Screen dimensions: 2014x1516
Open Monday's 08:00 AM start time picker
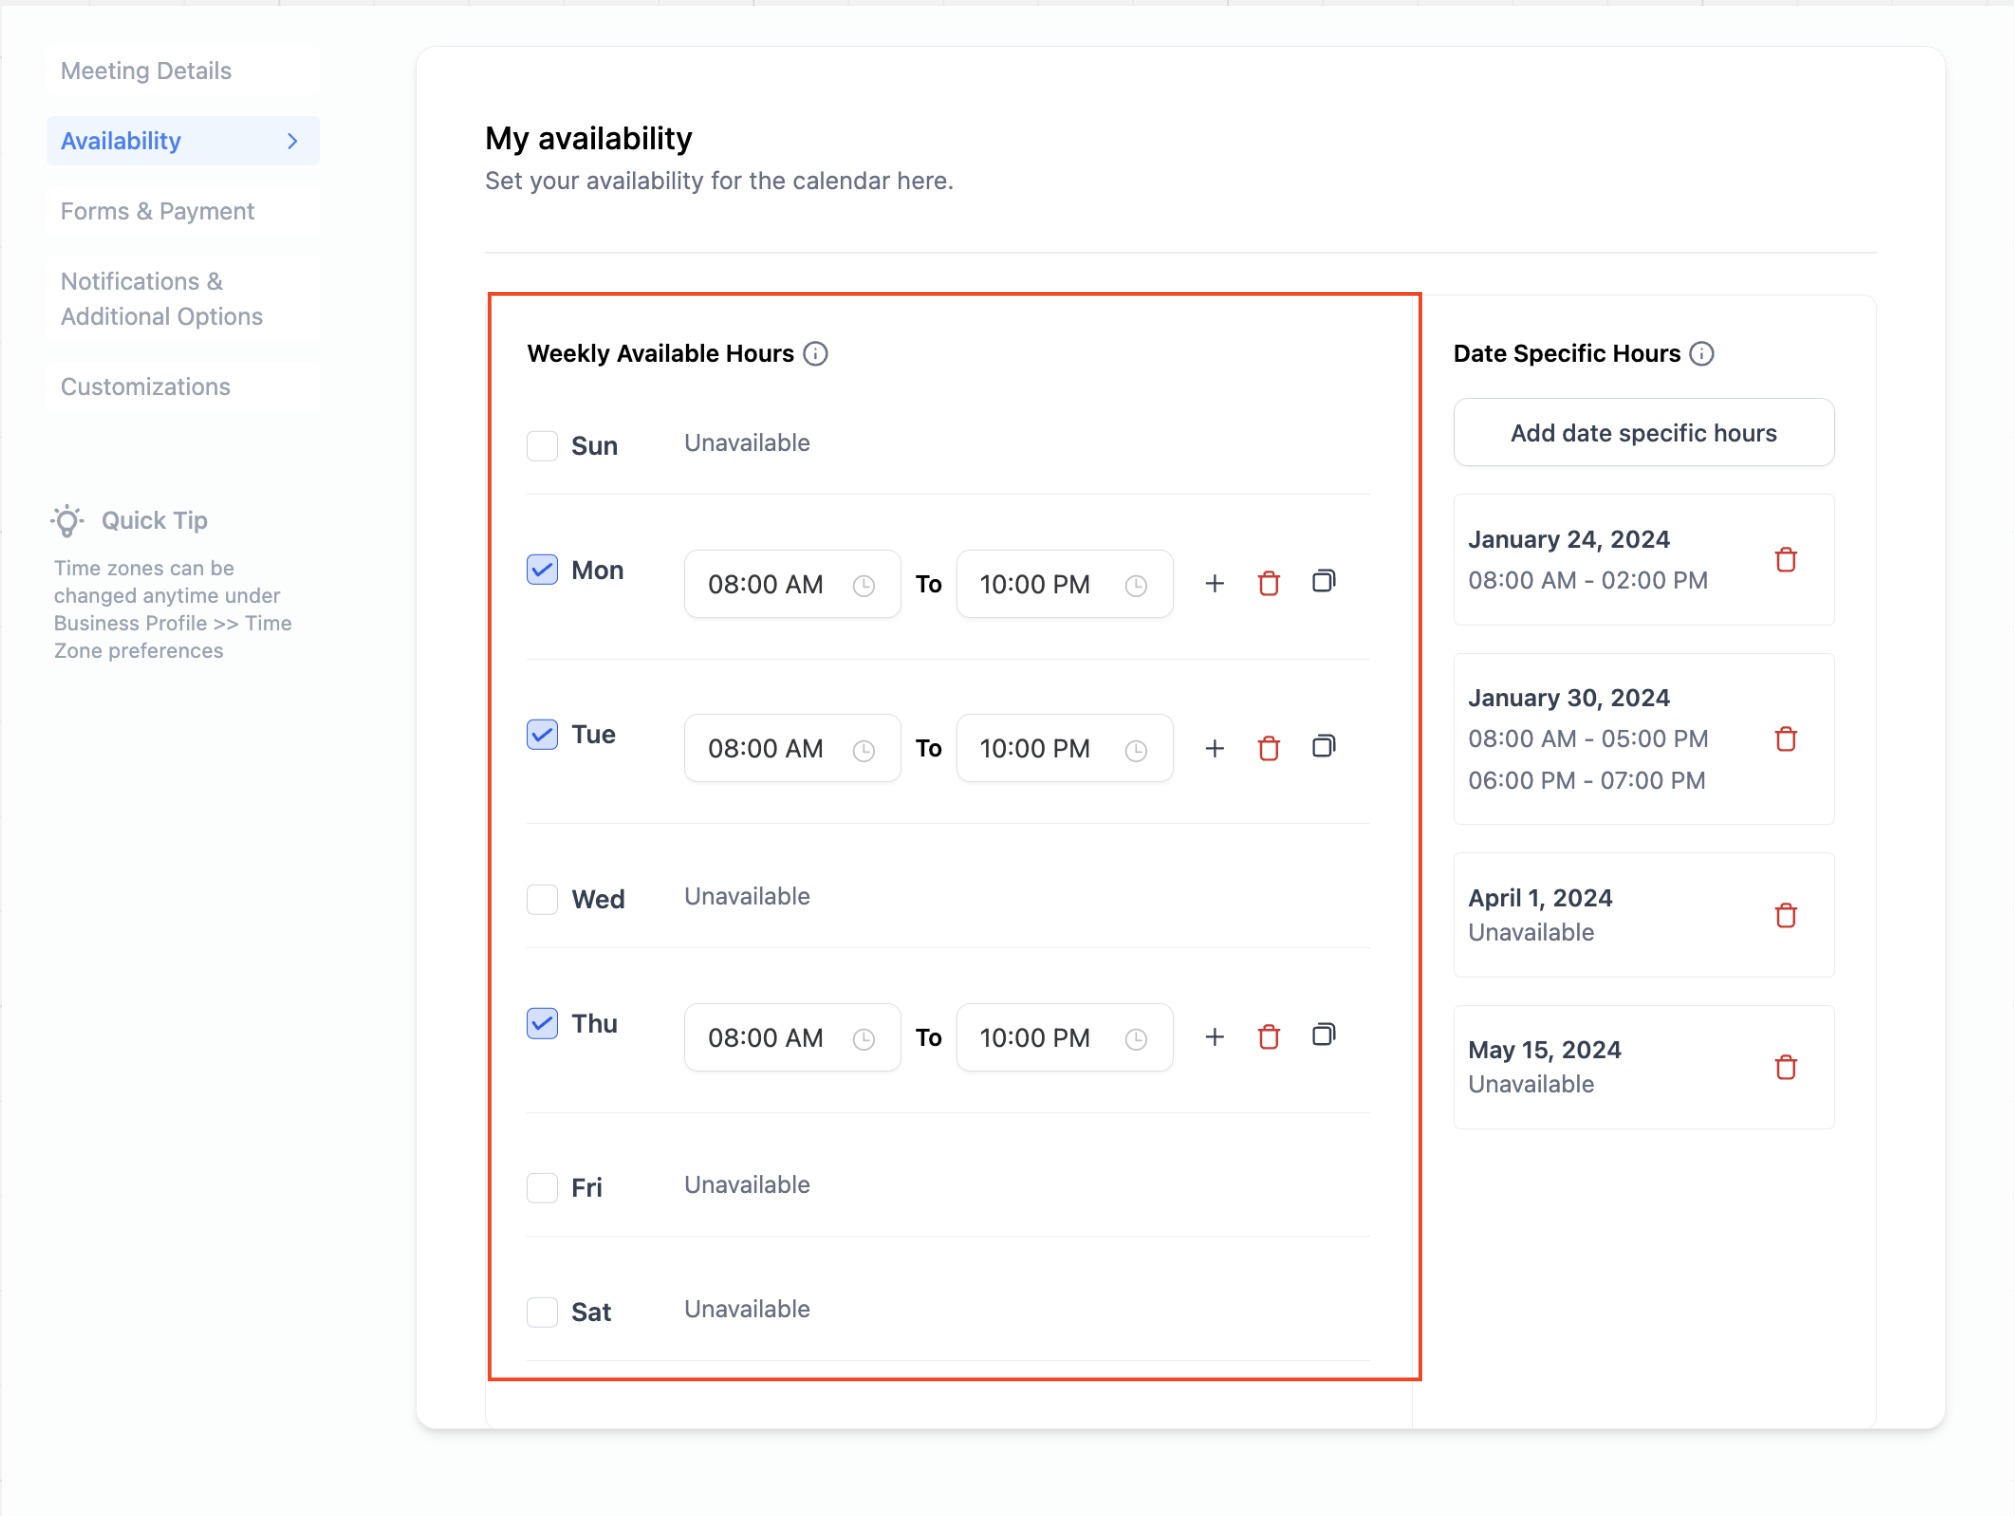[x=790, y=584]
